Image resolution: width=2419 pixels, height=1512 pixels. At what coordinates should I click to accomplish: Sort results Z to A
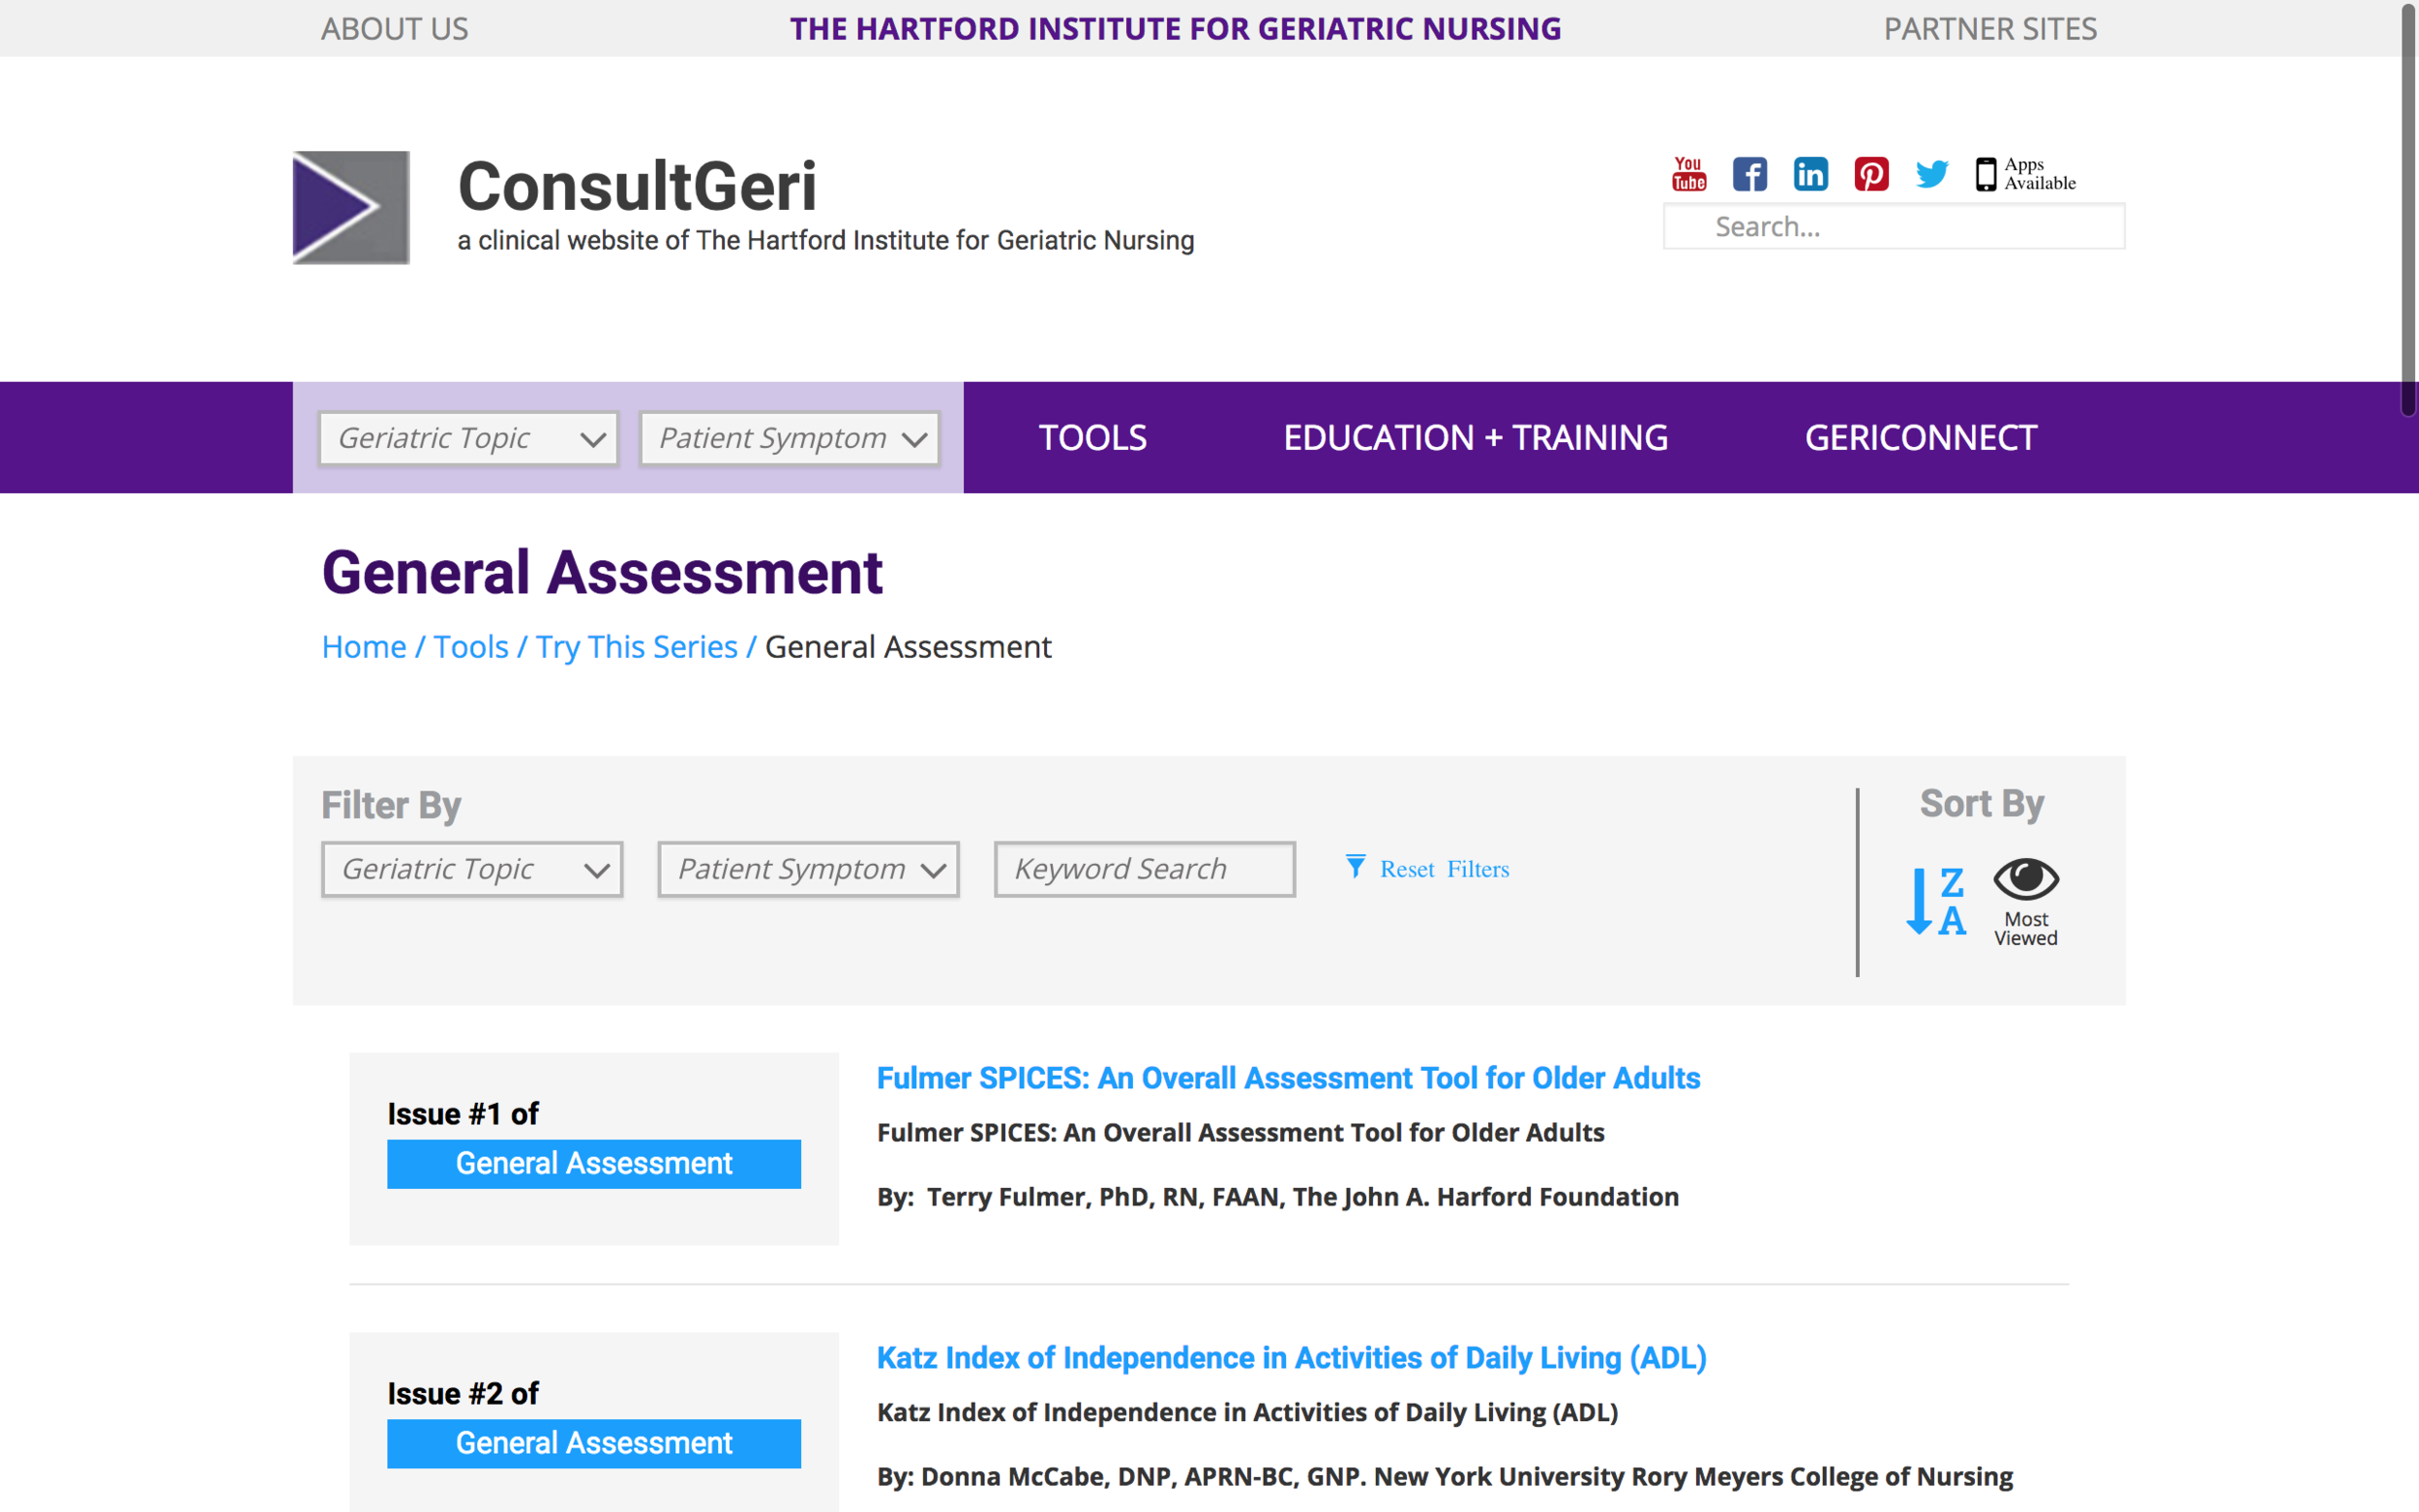click(x=1936, y=901)
